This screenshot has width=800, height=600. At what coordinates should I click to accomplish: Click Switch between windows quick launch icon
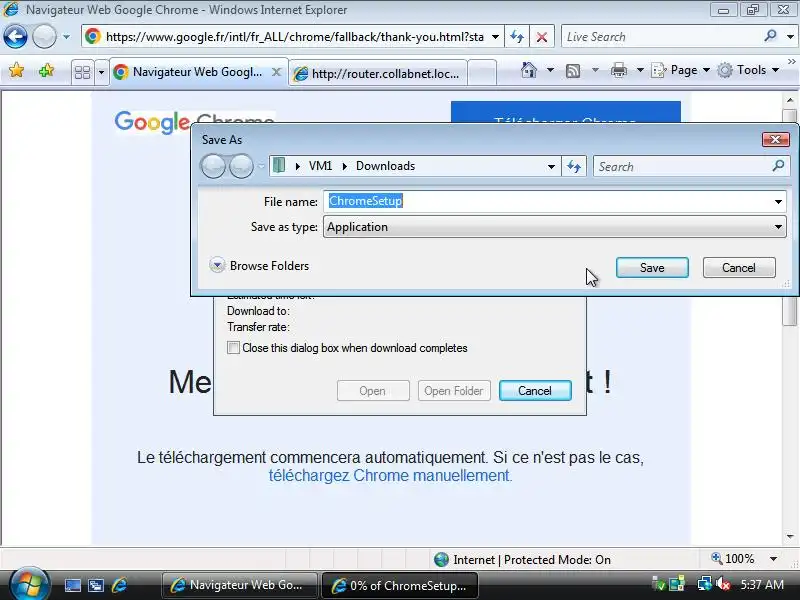coord(95,585)
